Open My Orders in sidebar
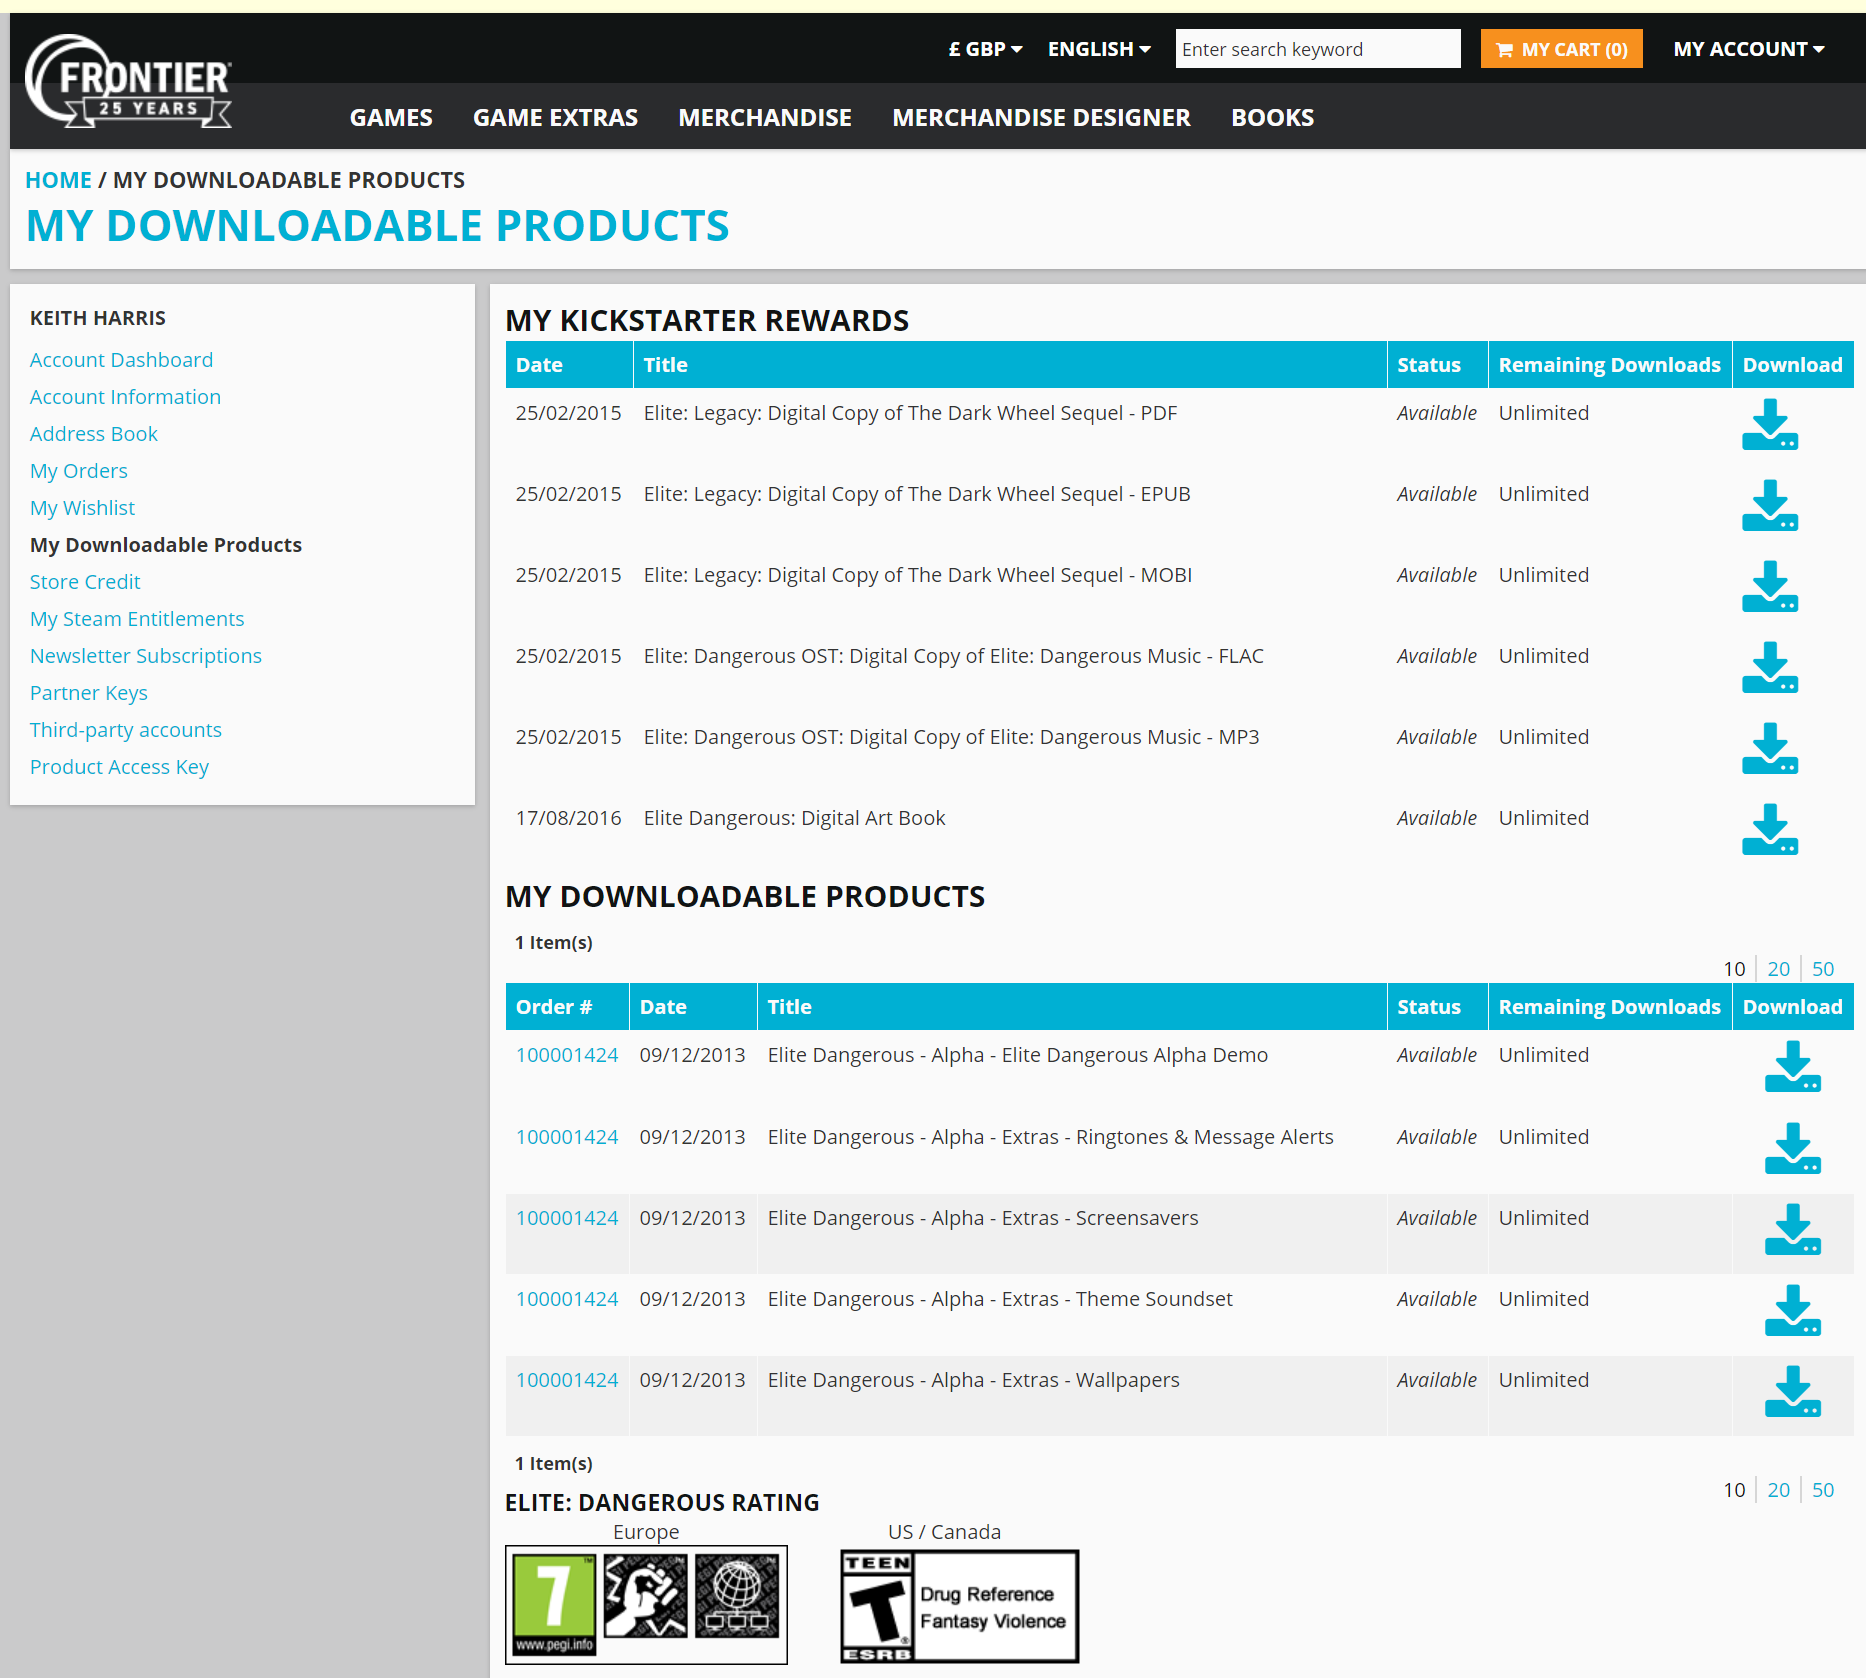 (79, 471)
